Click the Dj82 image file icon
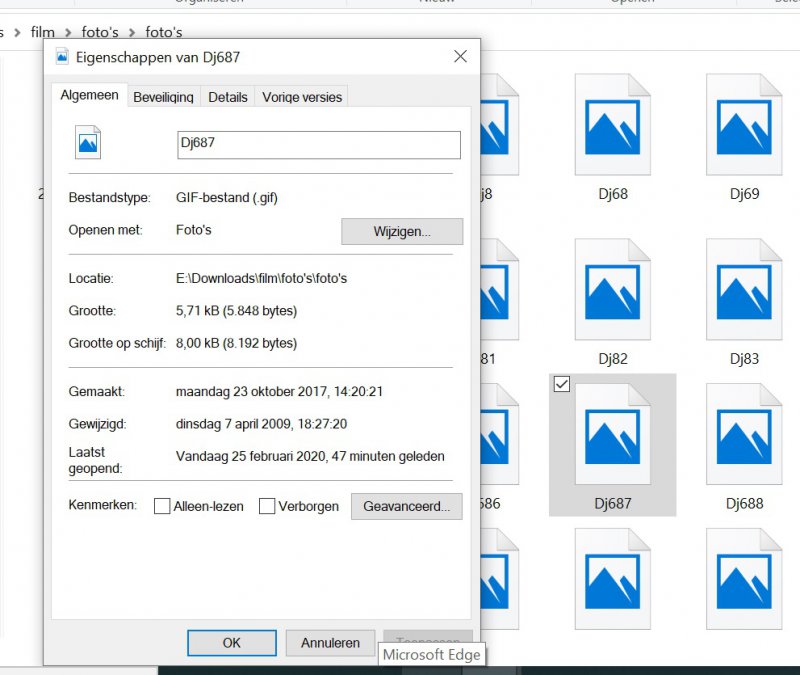Image resolution: width=800 pixels, height=675 pixels. [x=612, y=290]
